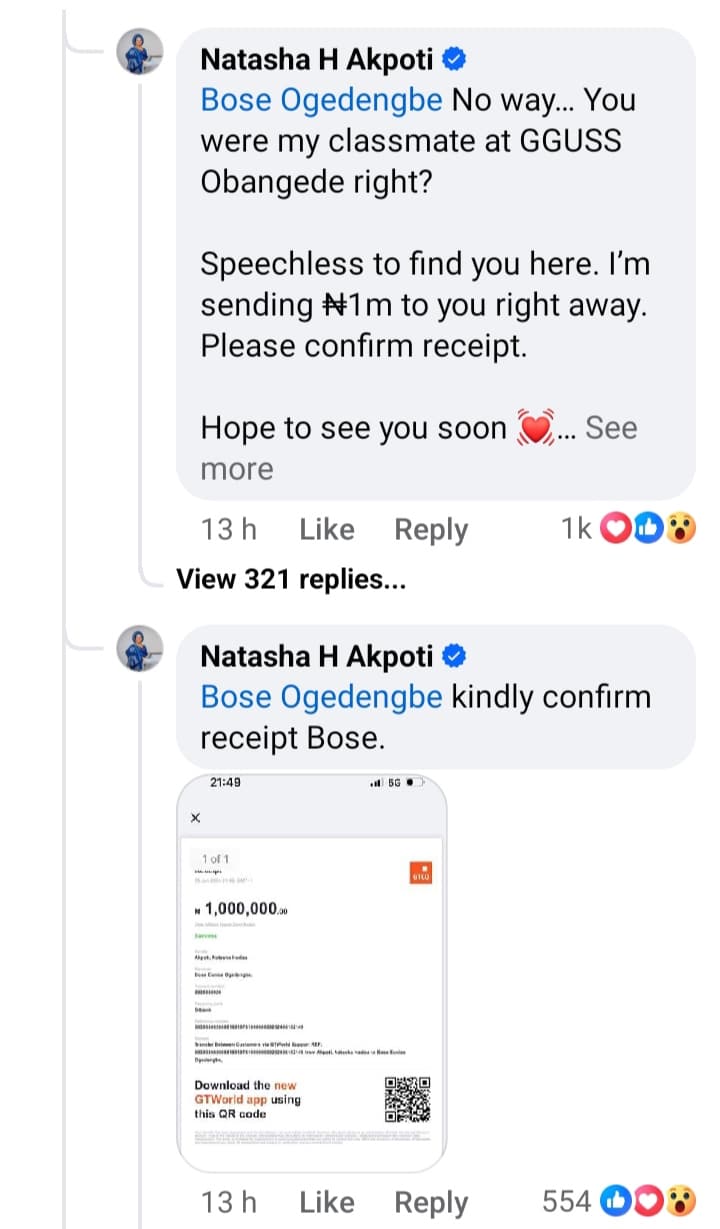Image resolution: width=720 pixels, height=1229 pixels.
Task: Like the kindly confirm receipt comment
Action: tap(327, 1201)
